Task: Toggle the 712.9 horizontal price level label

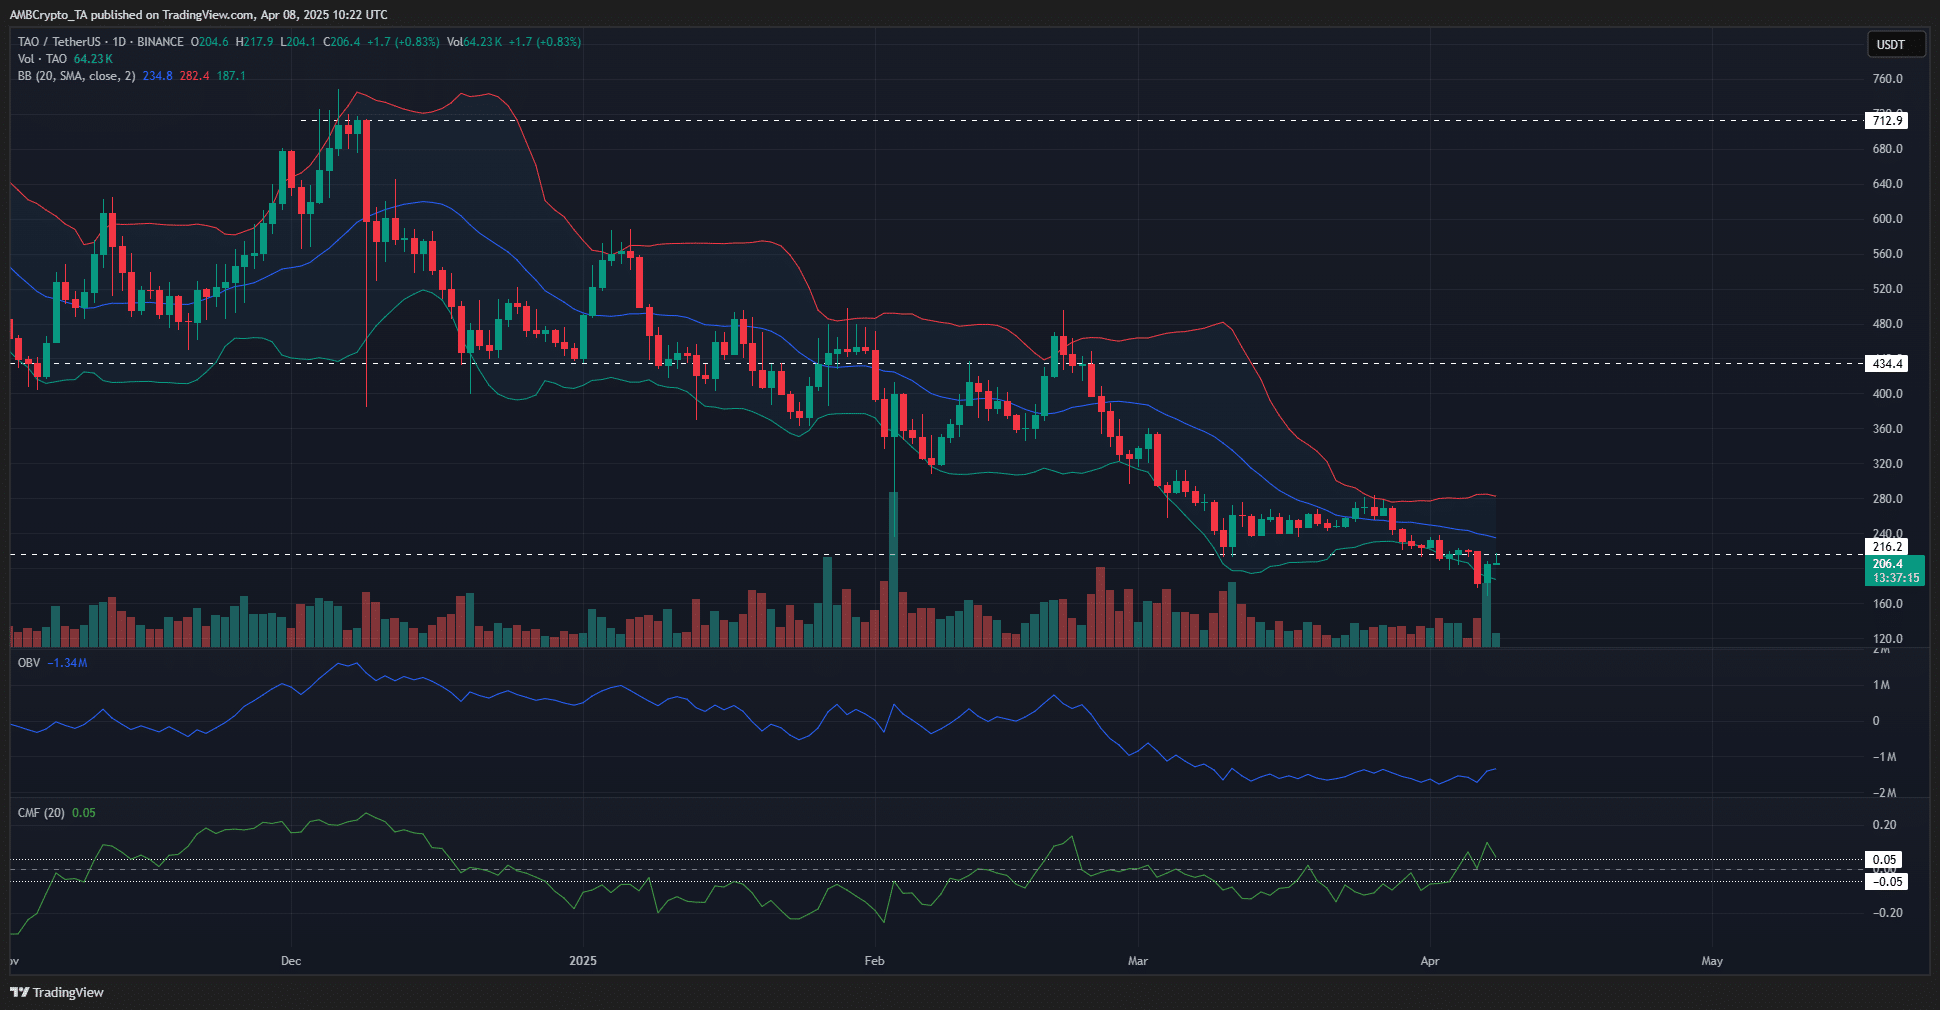Action: click(x=1886, y=120)
